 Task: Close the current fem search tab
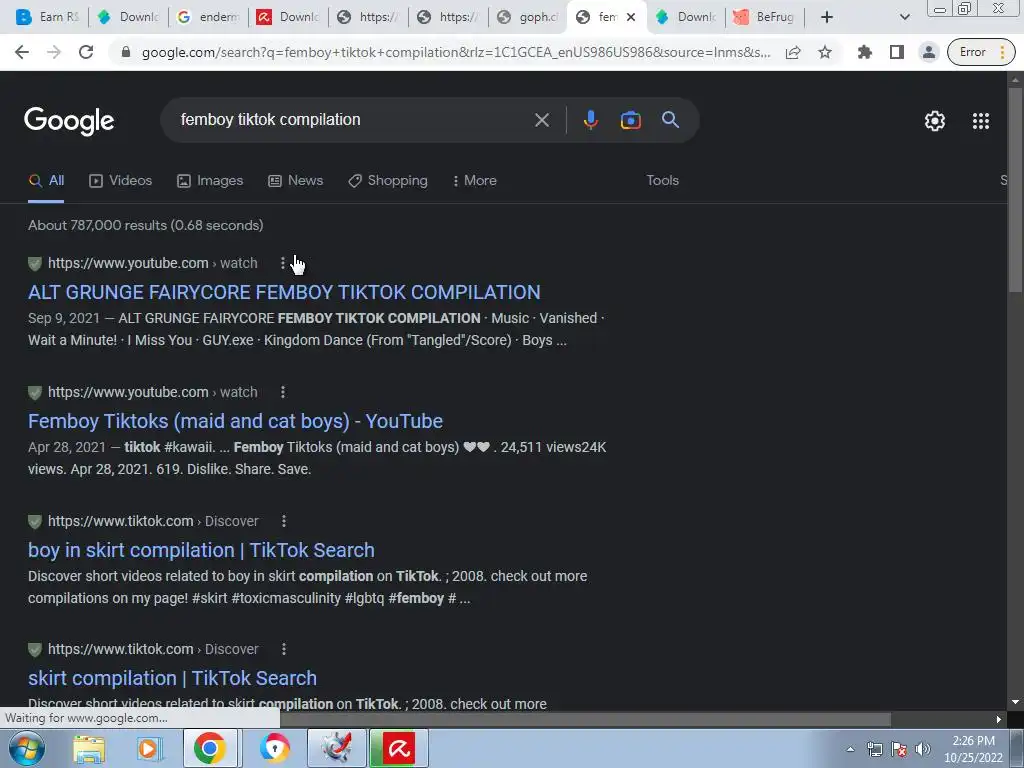pos(631,18)
